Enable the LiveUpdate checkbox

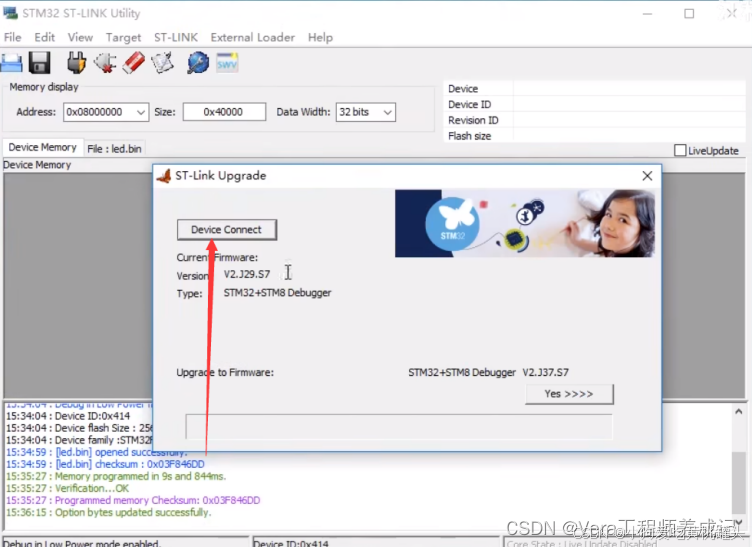[680, 151]
